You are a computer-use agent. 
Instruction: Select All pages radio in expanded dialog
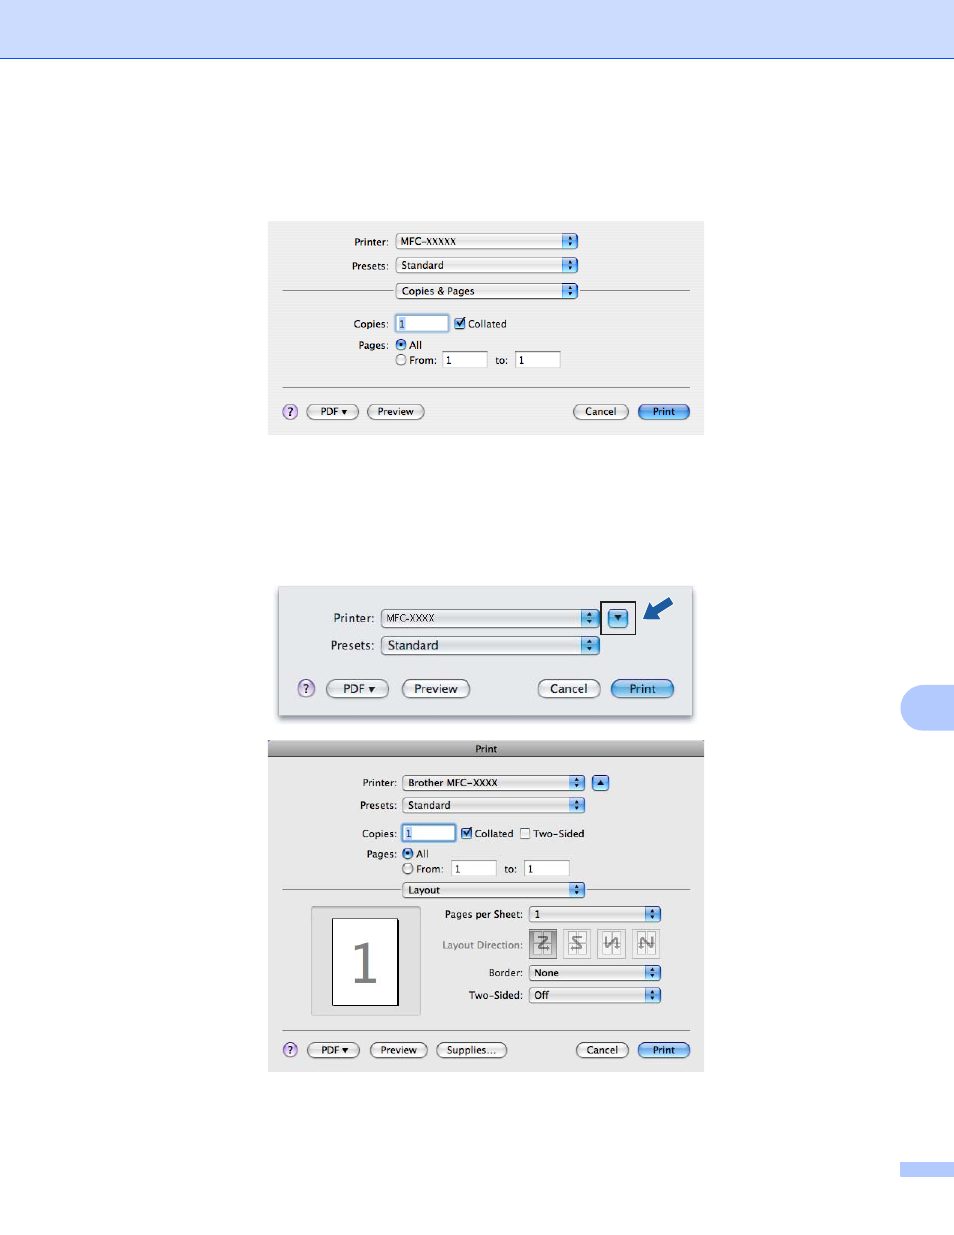click(408, 854)
